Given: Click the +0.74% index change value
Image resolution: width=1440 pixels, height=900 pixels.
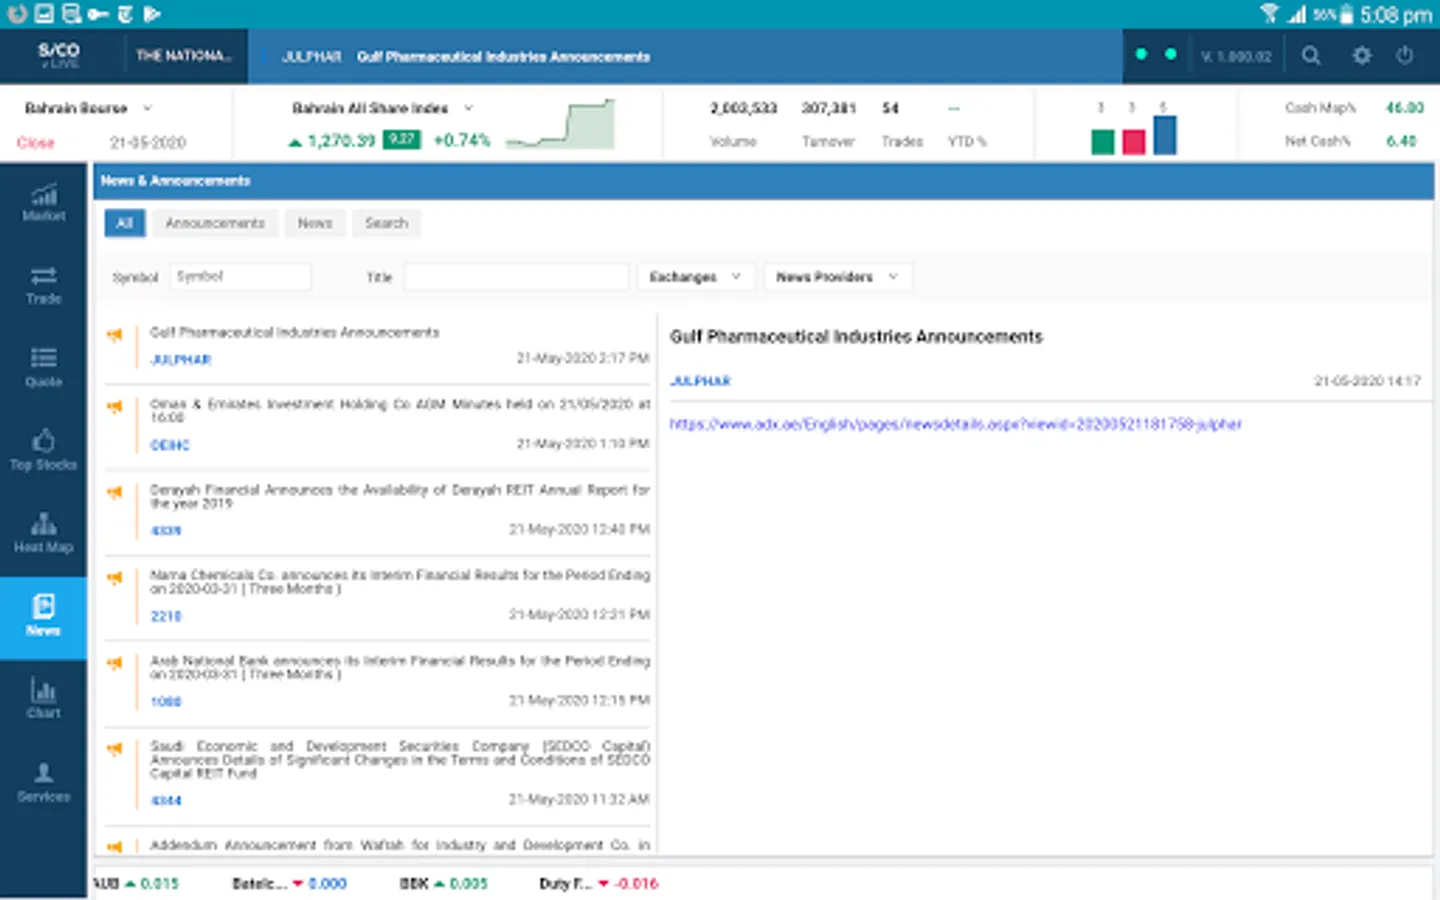Looking at the screenshot, I should (462, 141).
